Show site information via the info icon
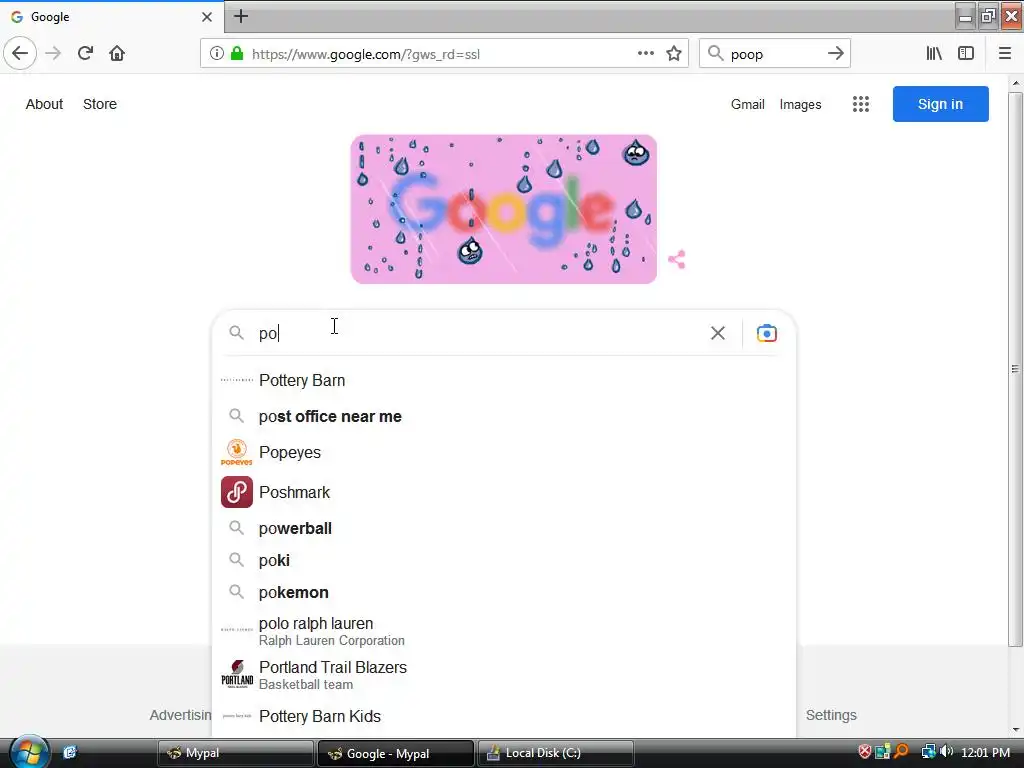The image size is (1024, 768). point(216,54)
